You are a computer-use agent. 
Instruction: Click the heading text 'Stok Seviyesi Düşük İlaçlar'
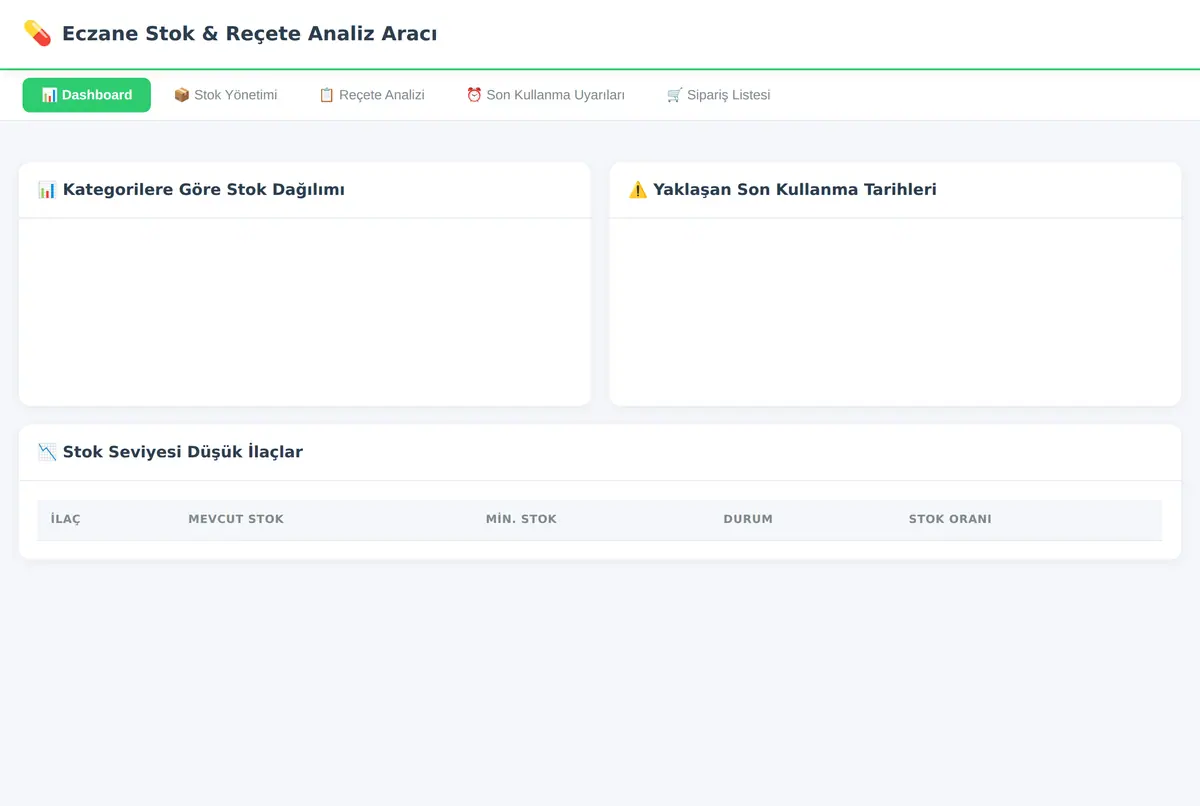(183, 452)
